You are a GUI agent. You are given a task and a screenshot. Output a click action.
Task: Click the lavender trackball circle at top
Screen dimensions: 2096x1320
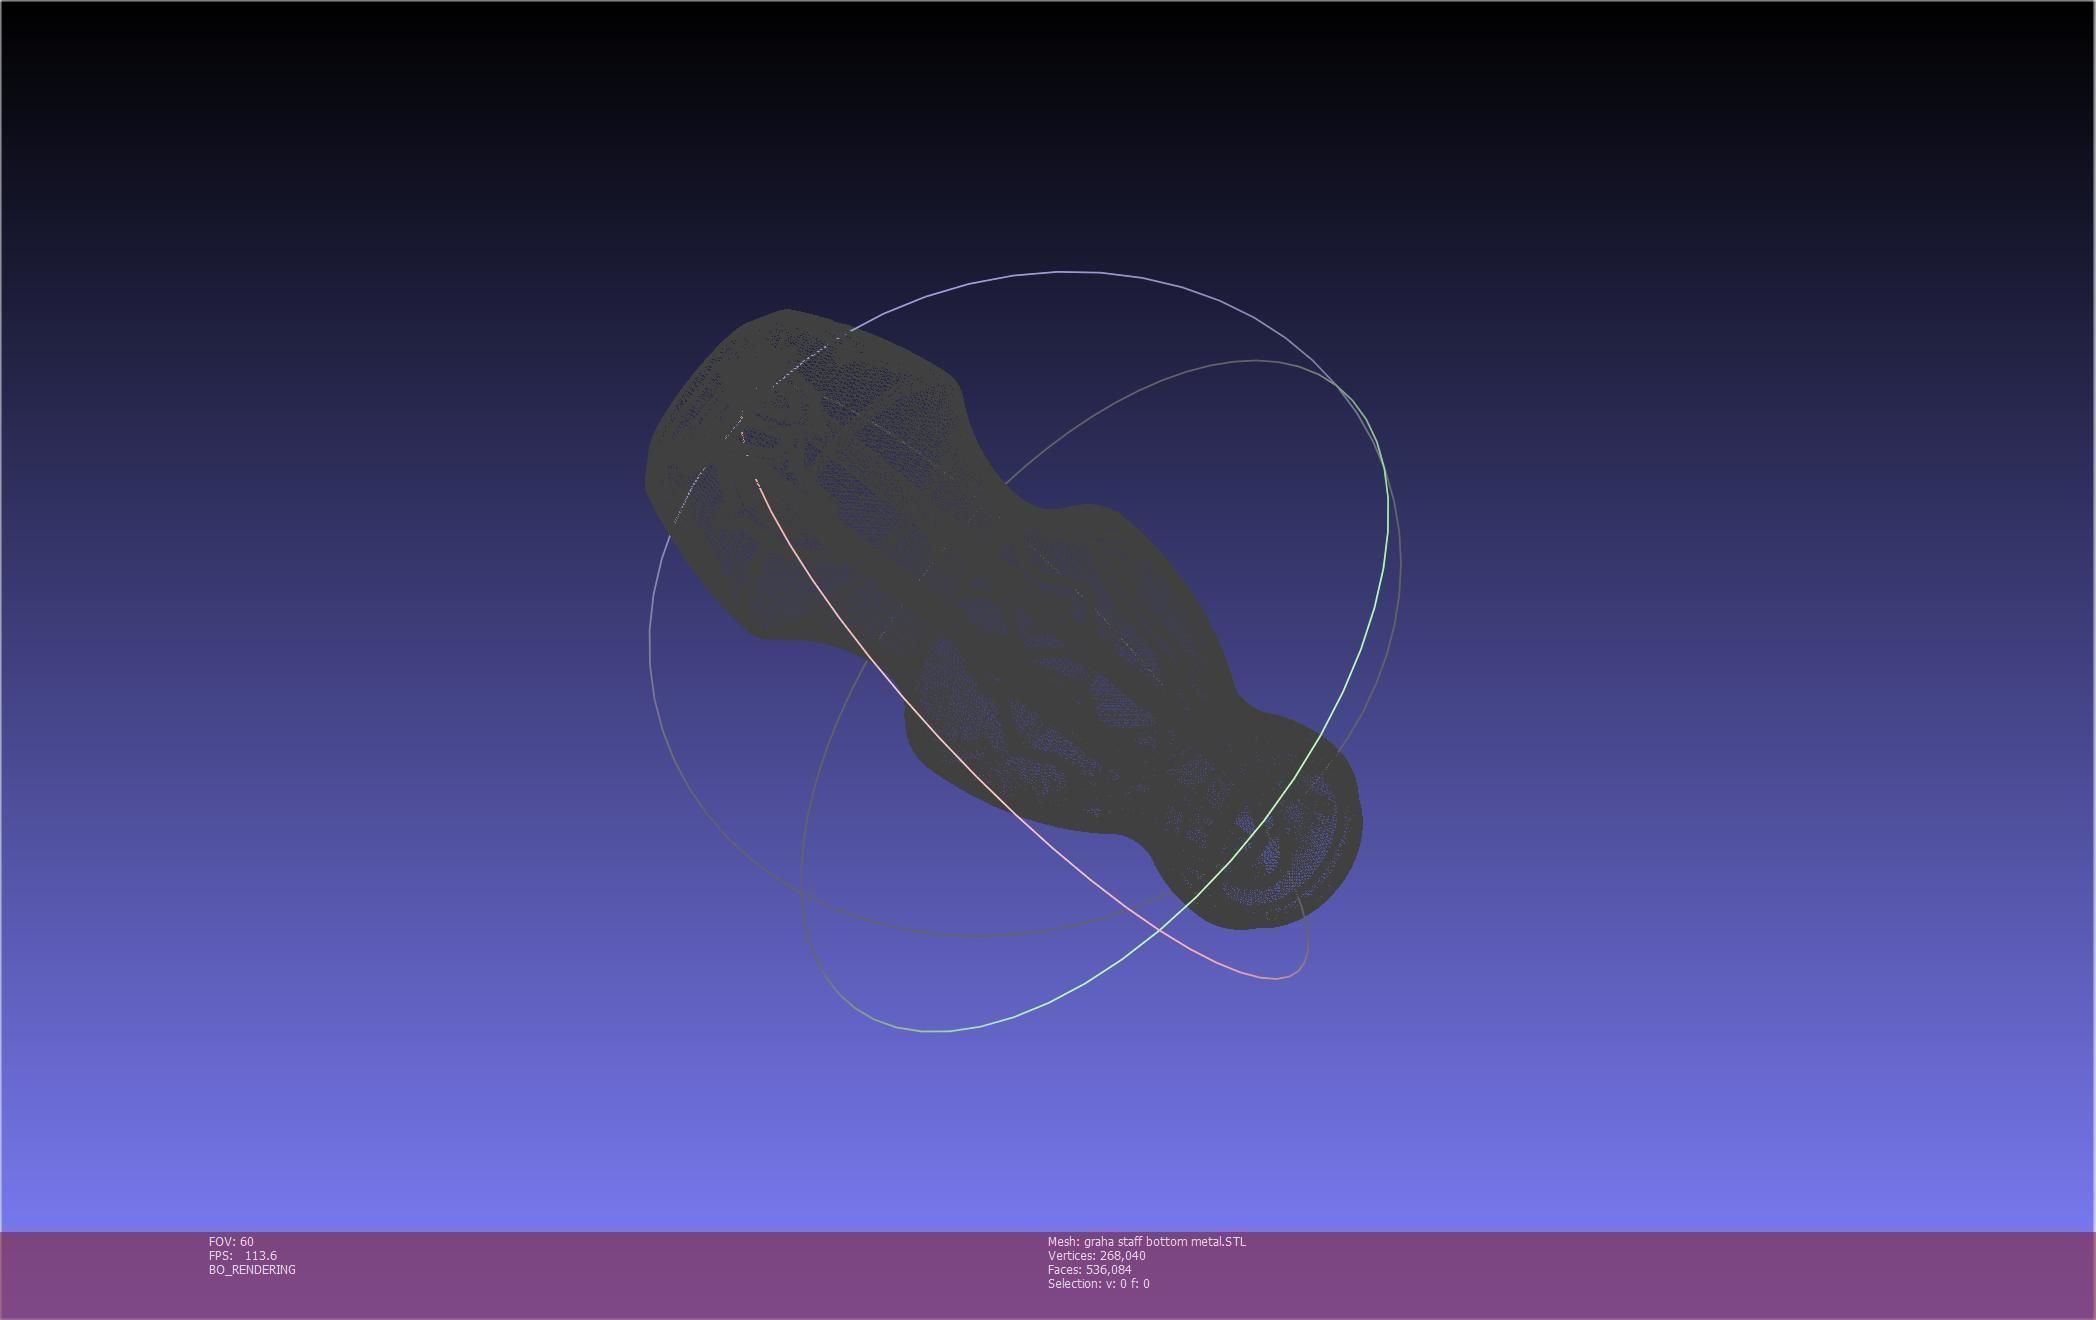pyautogui.click(x=1060, y=271)
